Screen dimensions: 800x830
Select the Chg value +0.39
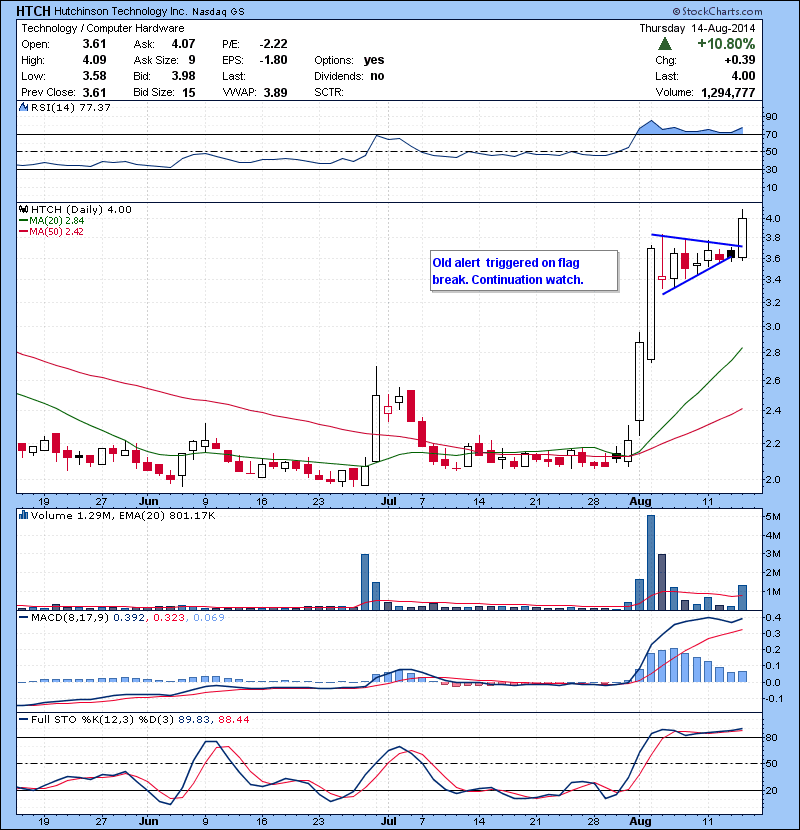(x=740, y=60)
